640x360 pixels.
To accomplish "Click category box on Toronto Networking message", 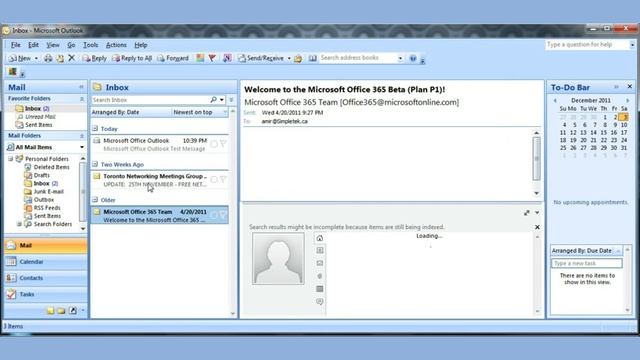I will pos(214,179).
